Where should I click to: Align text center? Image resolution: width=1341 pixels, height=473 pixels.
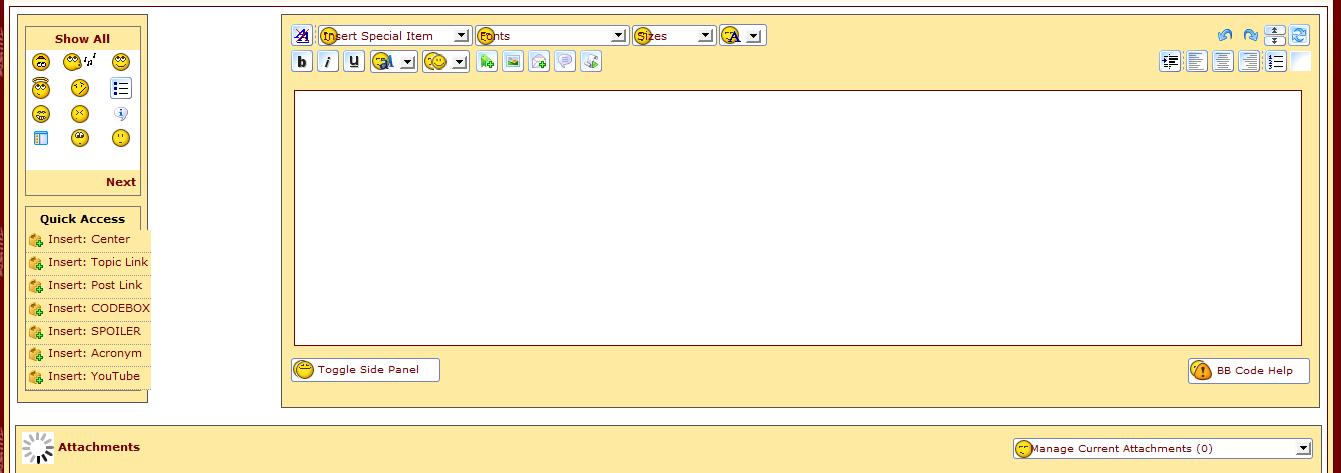pyautogui.click(x=1223, y=62)
